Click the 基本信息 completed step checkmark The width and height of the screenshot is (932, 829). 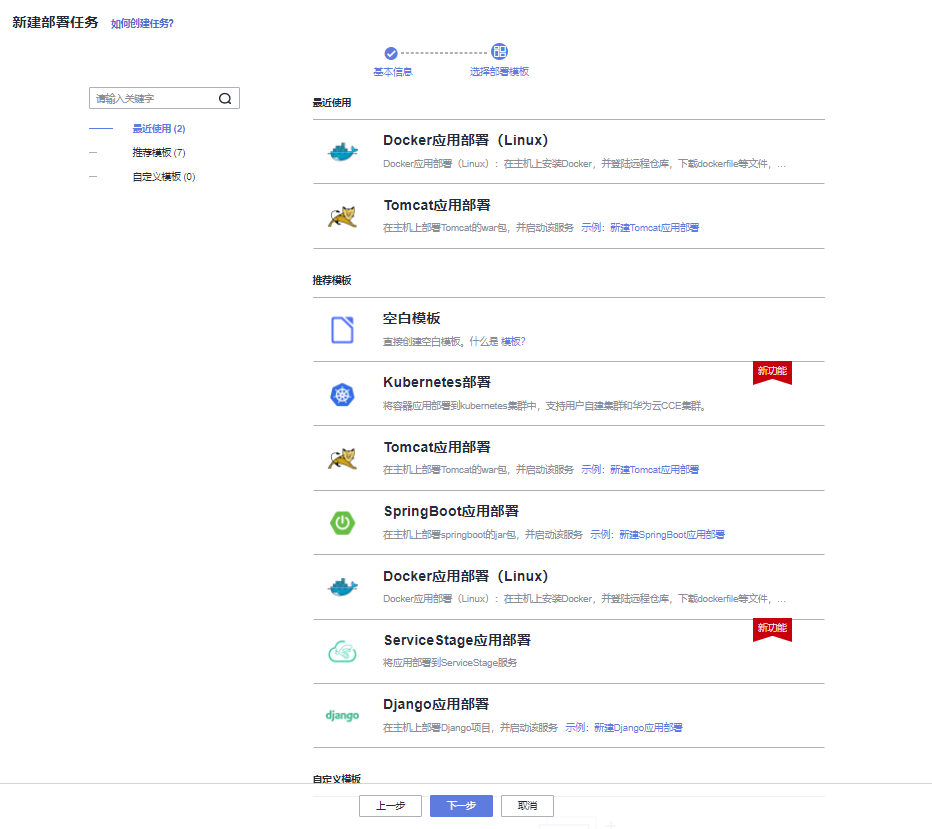[x=391, y=53]
